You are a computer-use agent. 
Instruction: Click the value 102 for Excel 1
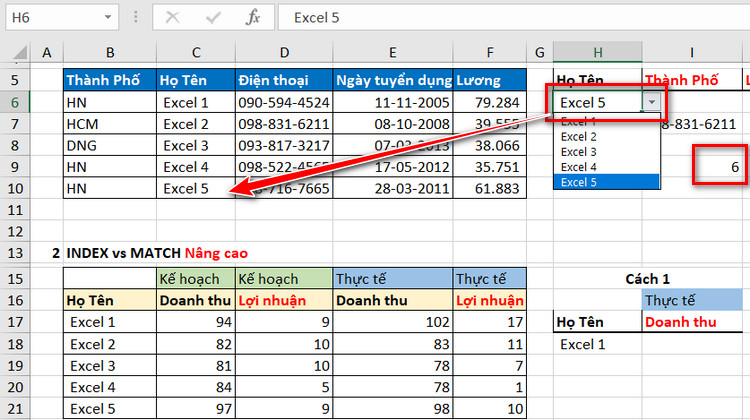tap(393, 322)
